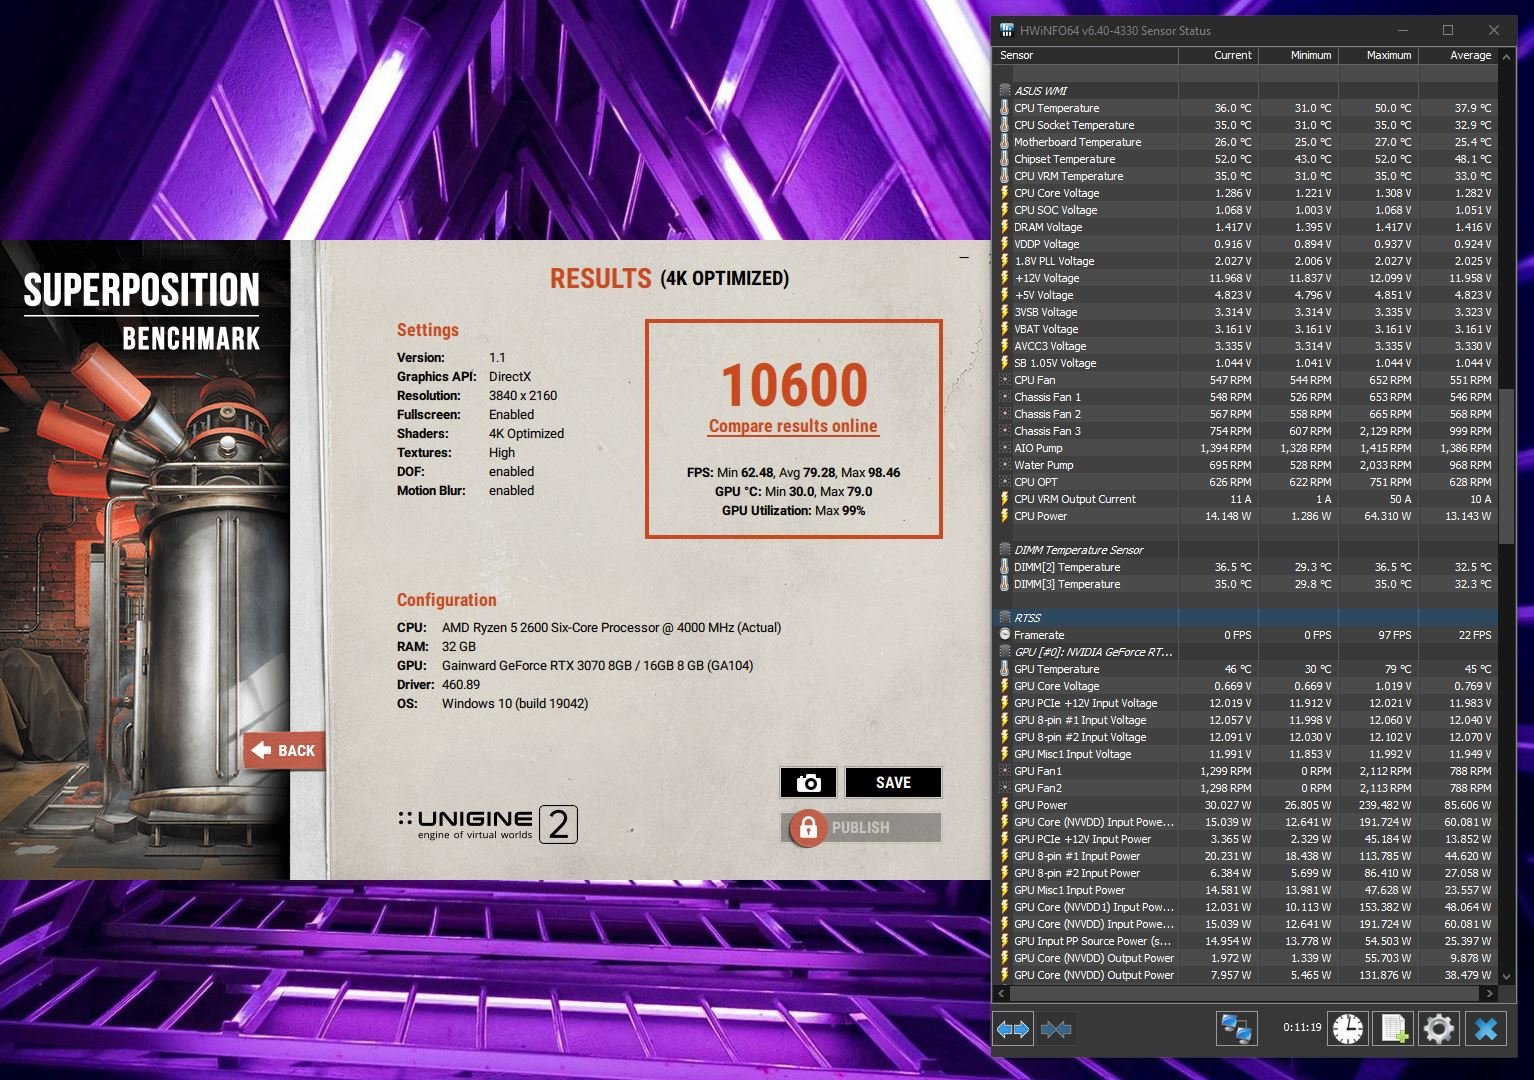This screenshot has width=1534, height=1080.
Task: Click the Minimum column header
Action: [1298, 55]
